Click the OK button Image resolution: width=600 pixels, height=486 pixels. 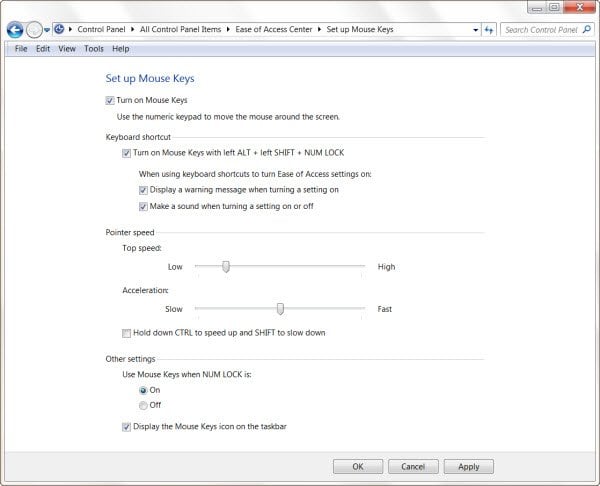click(358, 466)
